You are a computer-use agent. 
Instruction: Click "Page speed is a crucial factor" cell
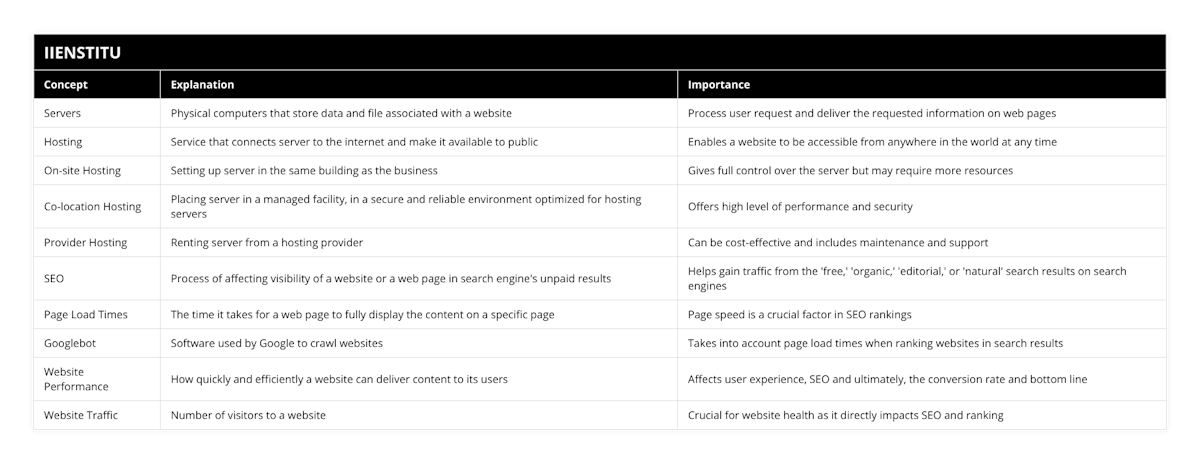click(x=799, y=314)
